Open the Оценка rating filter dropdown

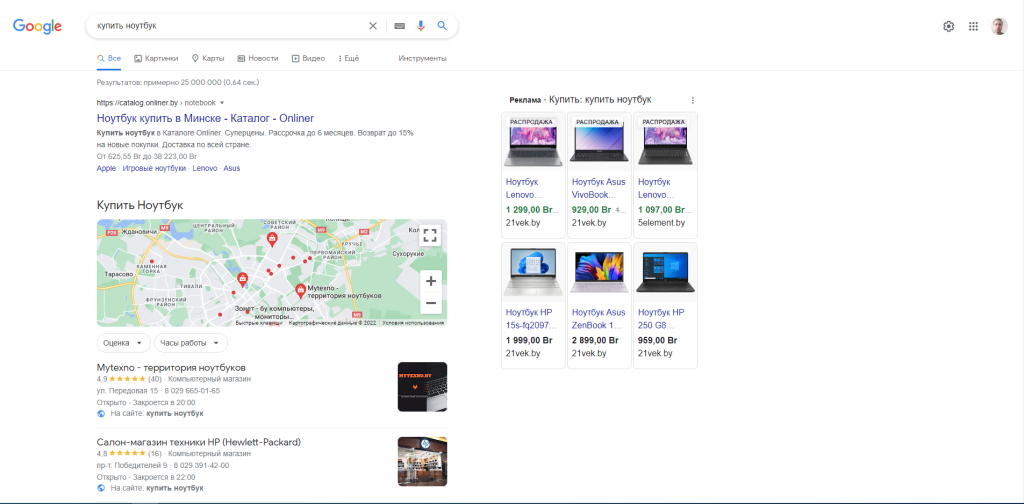tap(123, 343)
